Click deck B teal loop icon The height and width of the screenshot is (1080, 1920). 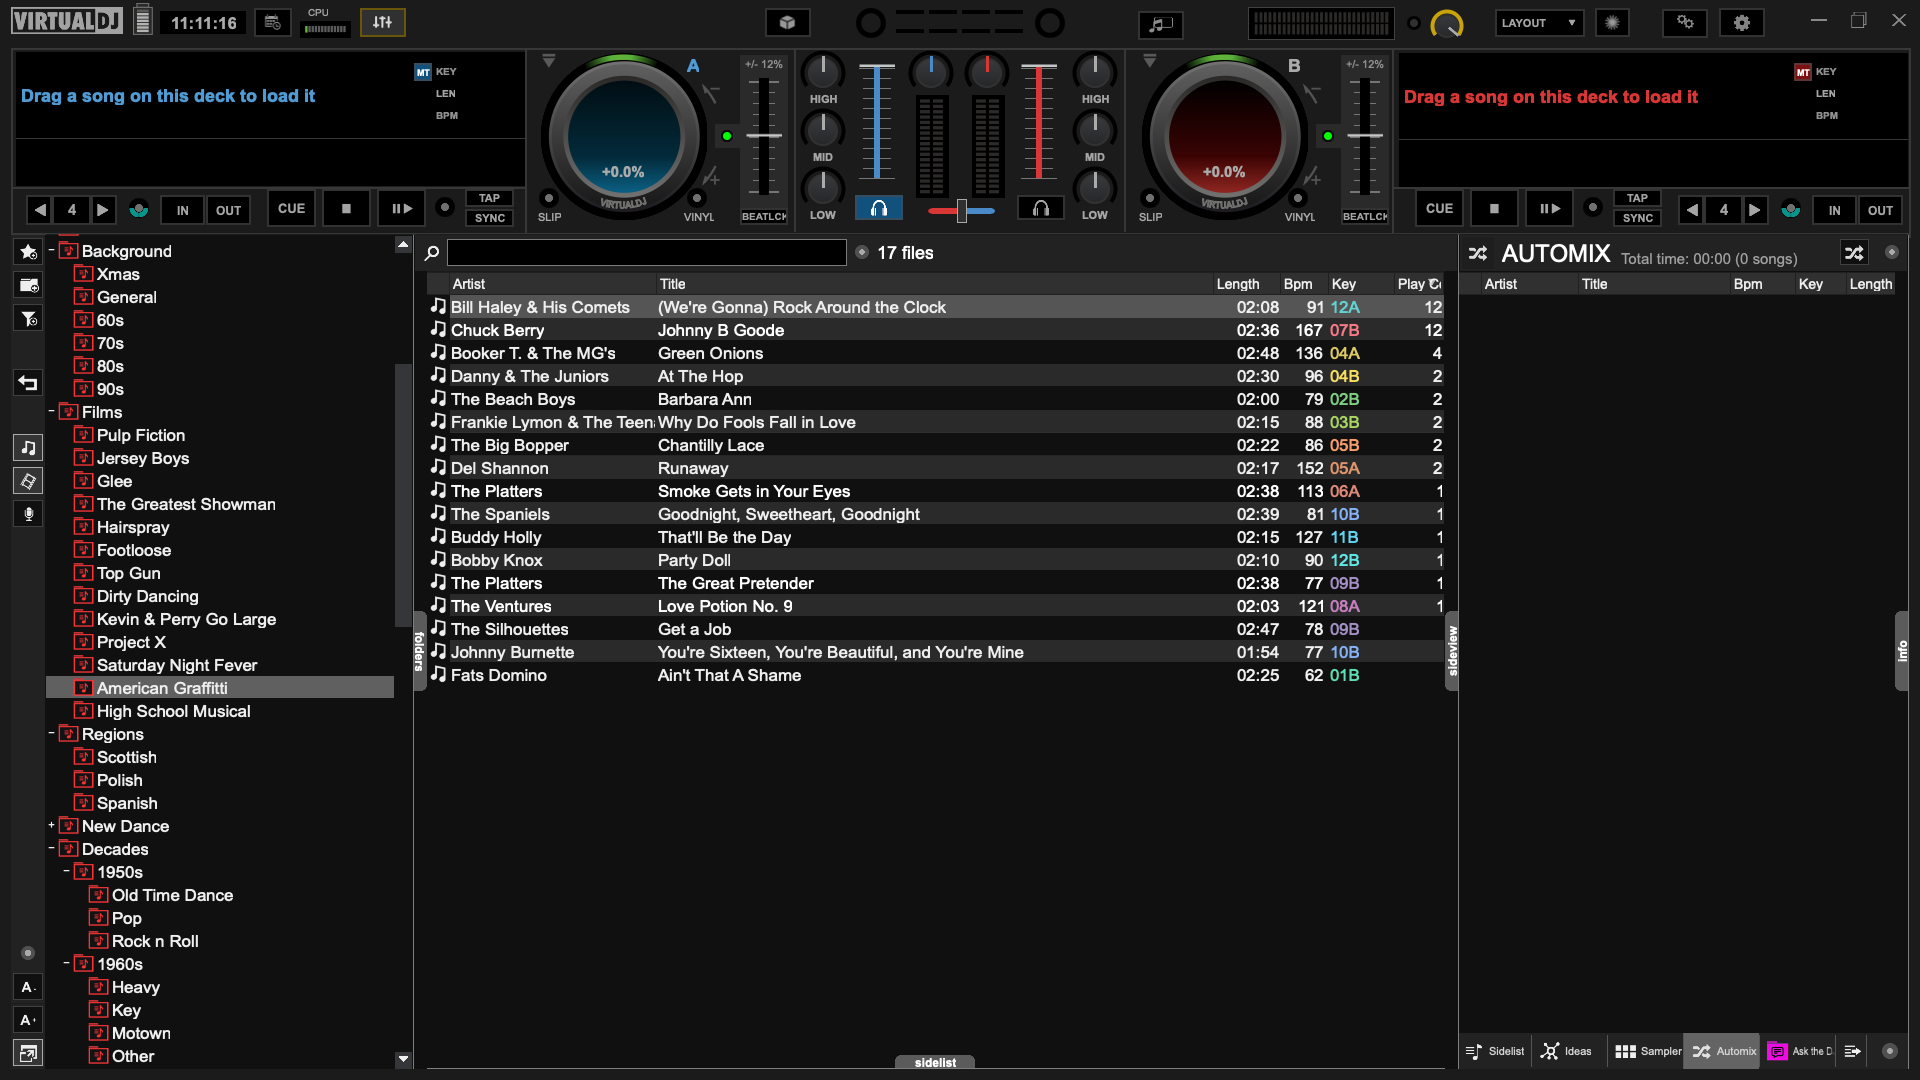tap(1791, 209)
